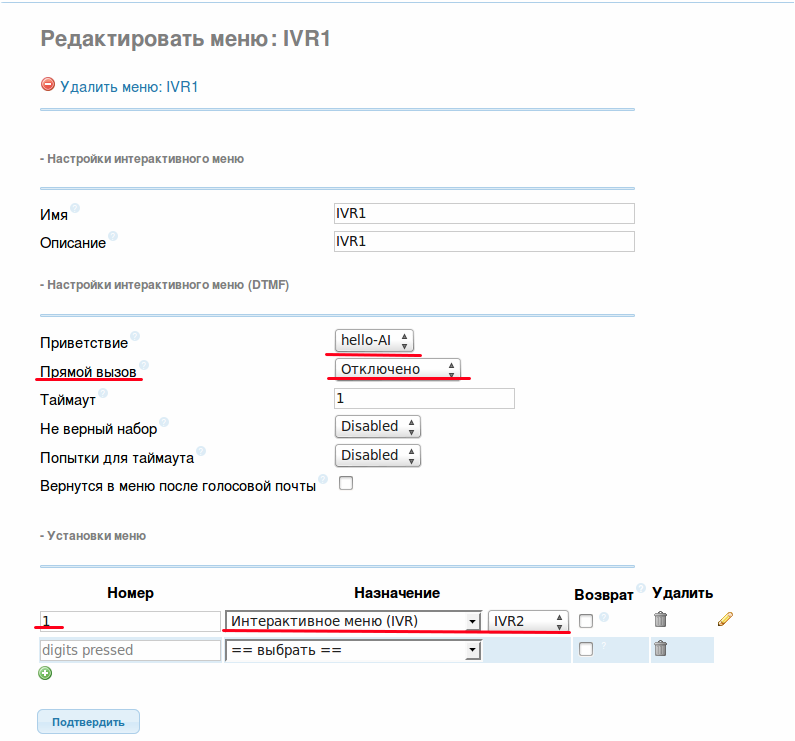
Task: Click the digits pressed number field
Action: (x=130, y=650)
